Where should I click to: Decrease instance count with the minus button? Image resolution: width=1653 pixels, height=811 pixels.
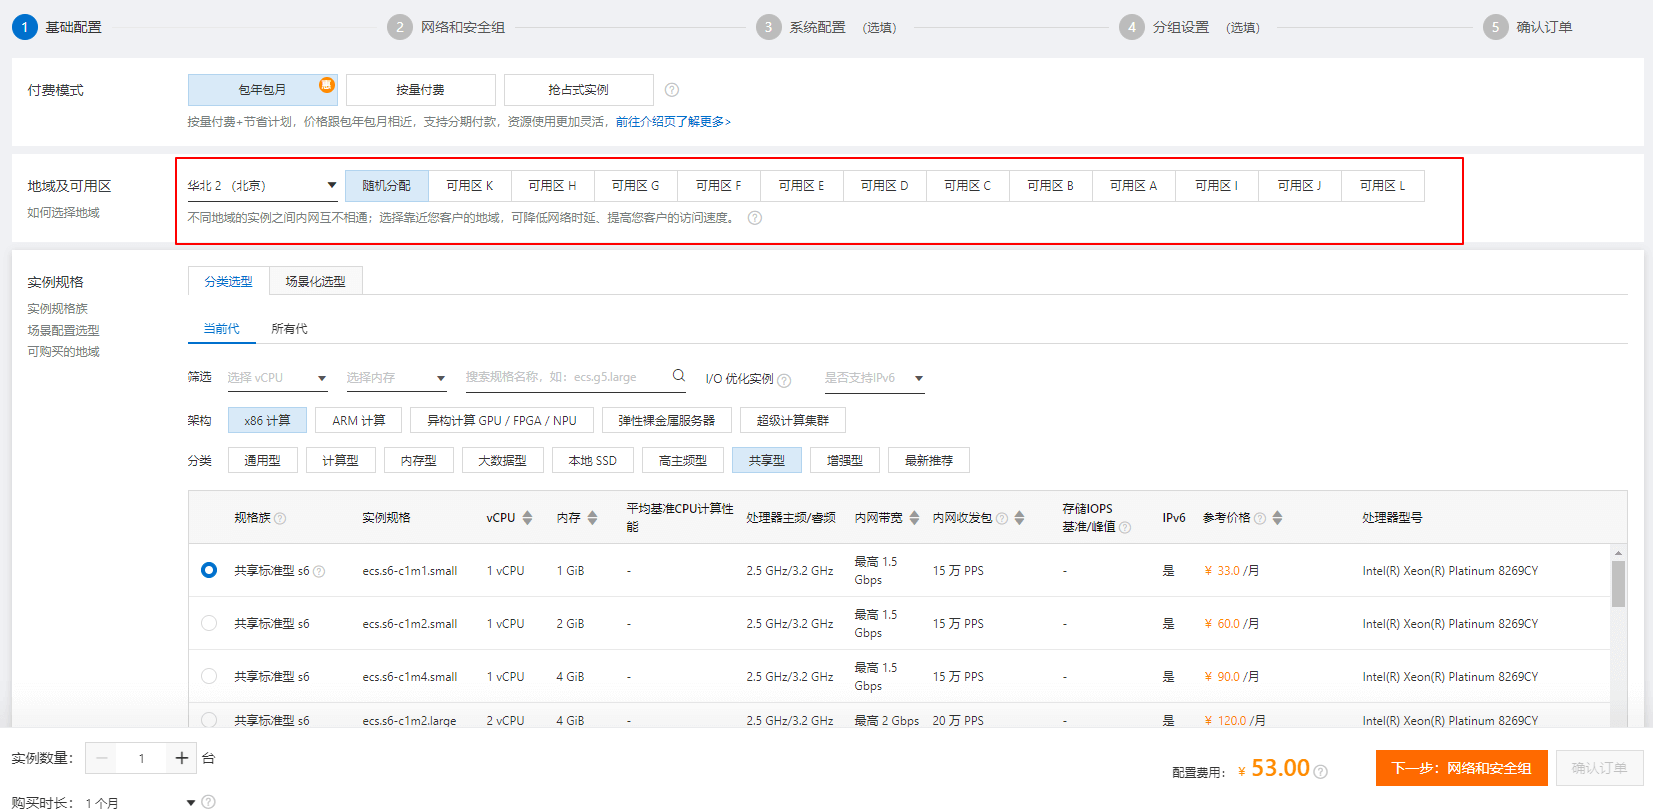101,758
